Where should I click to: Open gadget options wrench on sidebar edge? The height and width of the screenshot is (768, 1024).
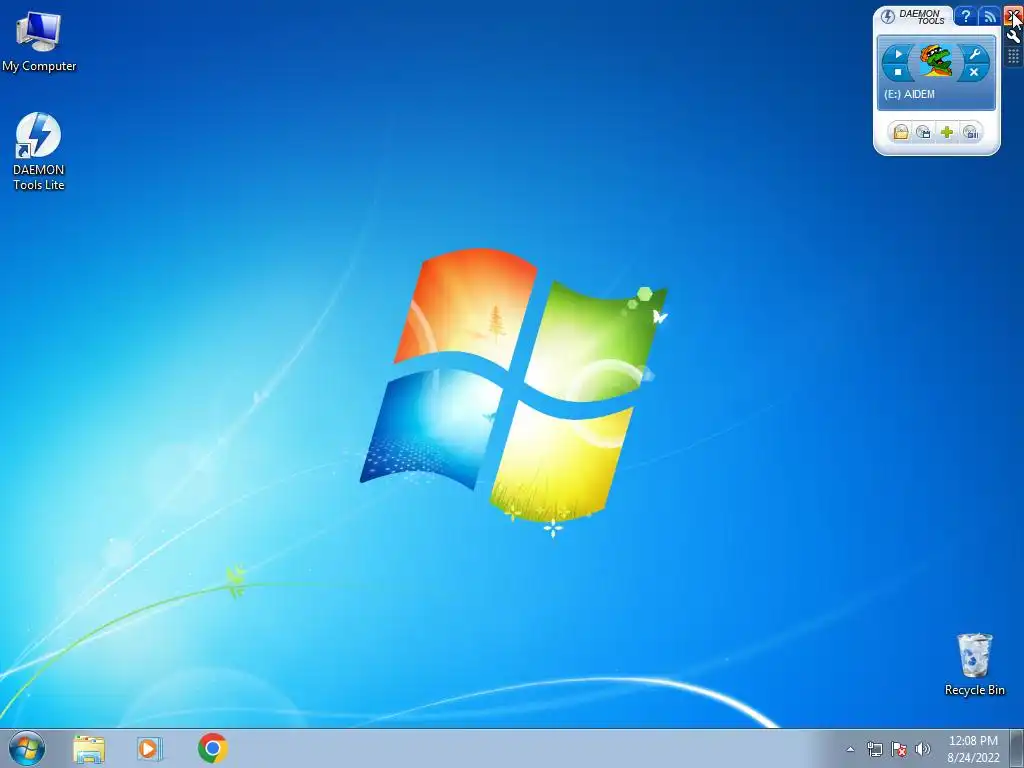click(x=1013, y=36)
